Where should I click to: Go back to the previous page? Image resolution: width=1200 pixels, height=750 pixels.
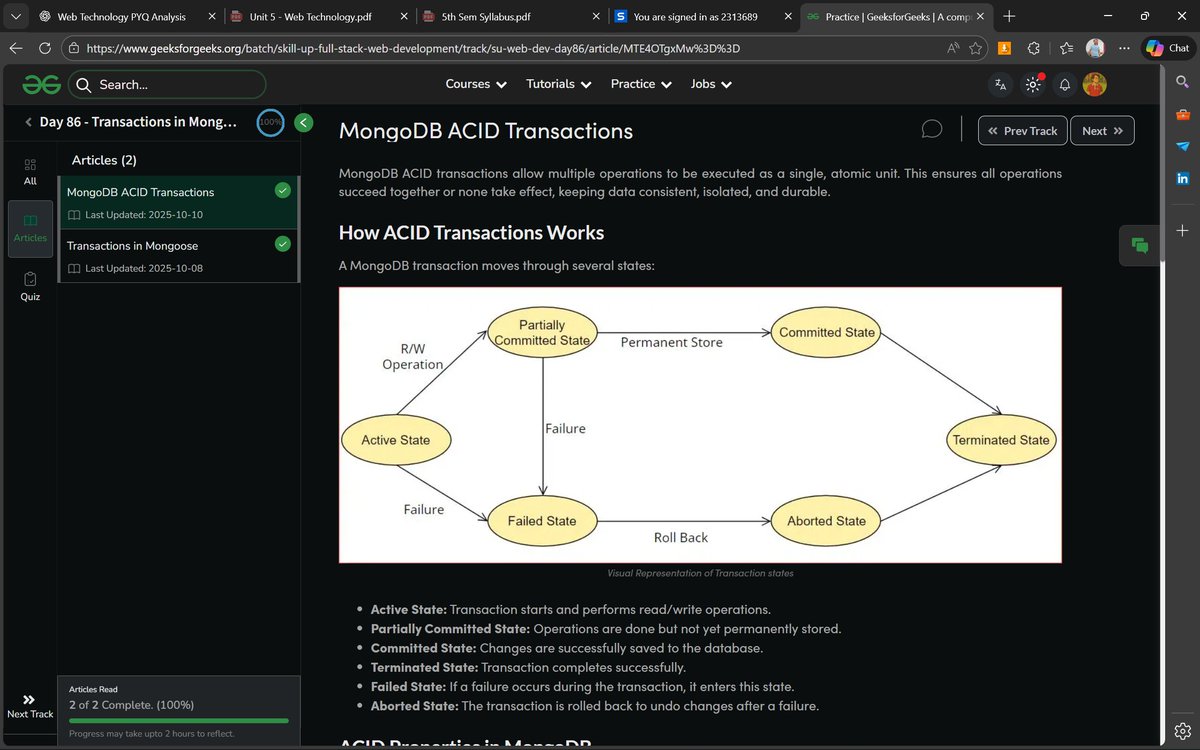pyautogui.click(x=16, y=48)
